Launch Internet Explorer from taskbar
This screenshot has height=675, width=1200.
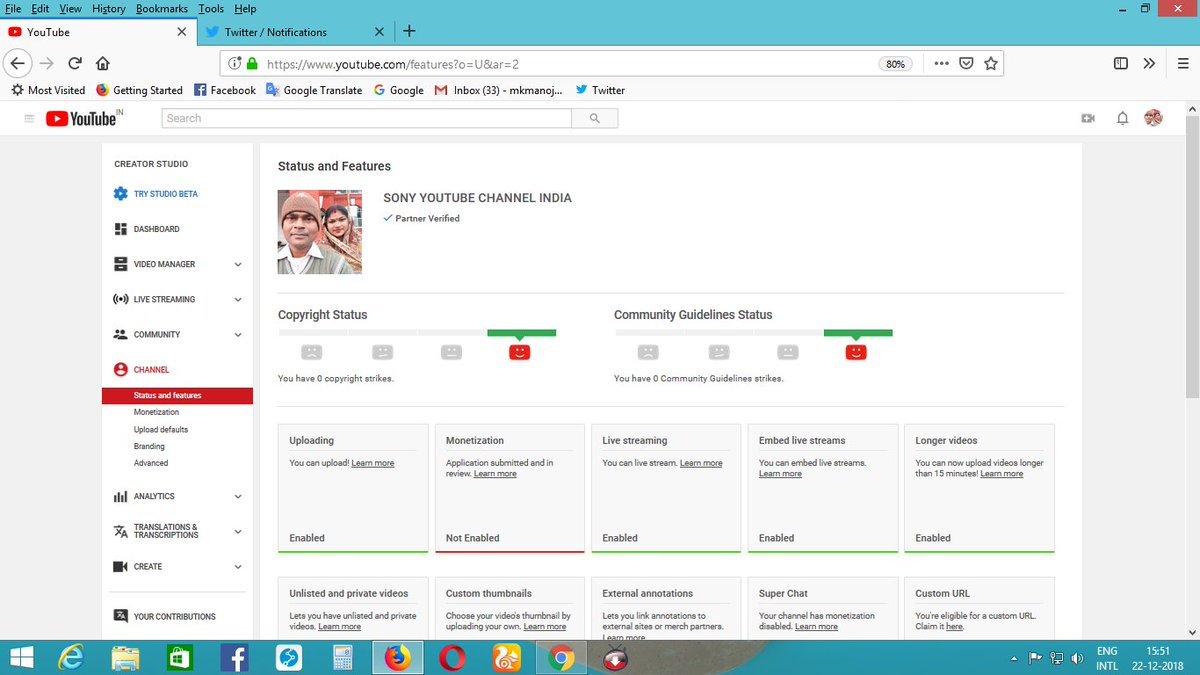point(72,658)
